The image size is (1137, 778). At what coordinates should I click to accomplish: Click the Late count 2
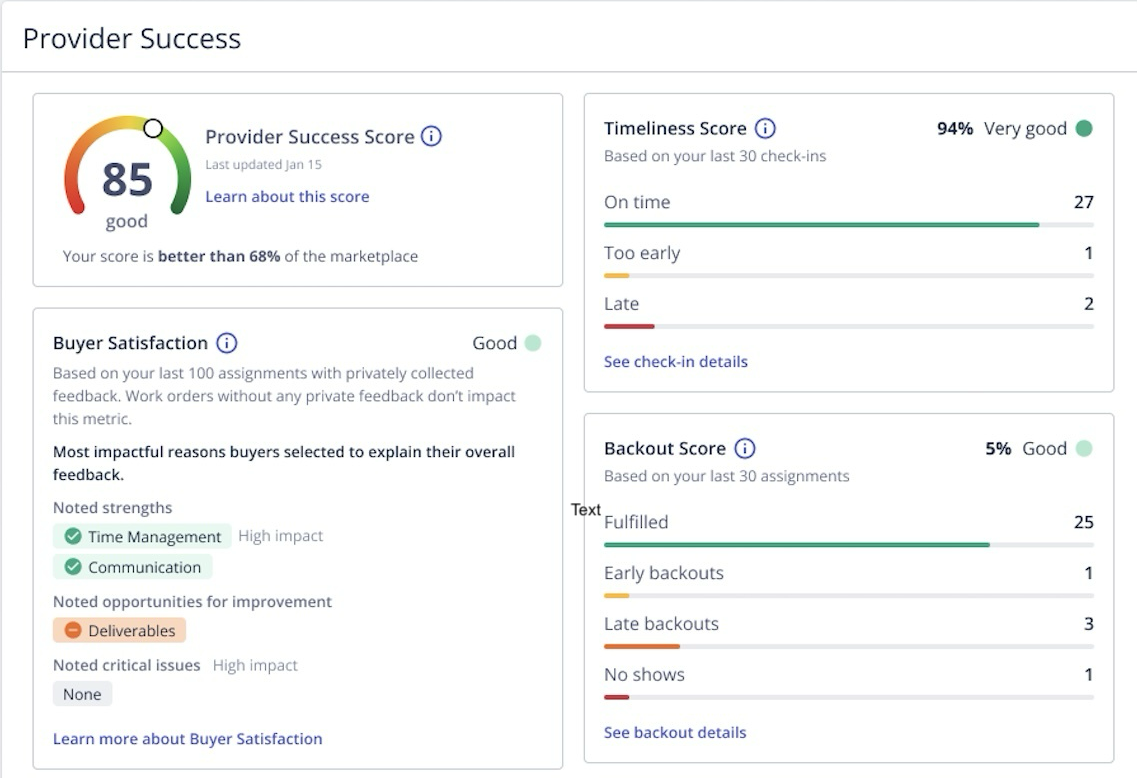pos(1088,304)
